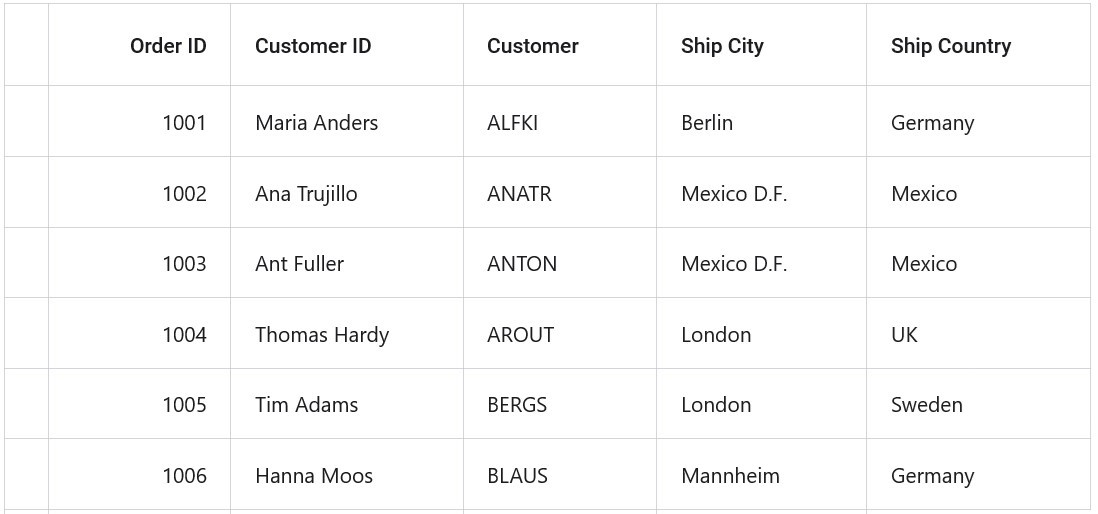Select the Sweden ship country cell
The height and width of the screenshot is (514, 1098).
pos(926,405)
